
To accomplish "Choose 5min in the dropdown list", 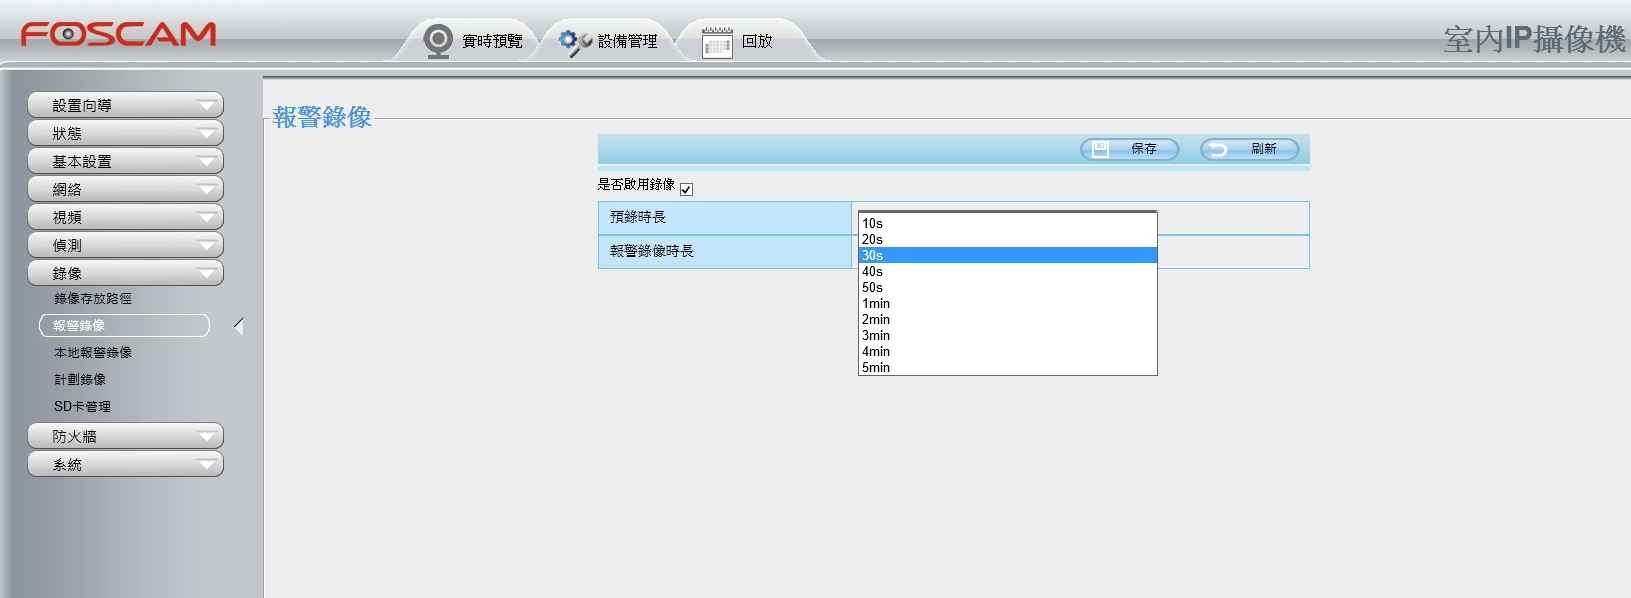I will 1008,367.
